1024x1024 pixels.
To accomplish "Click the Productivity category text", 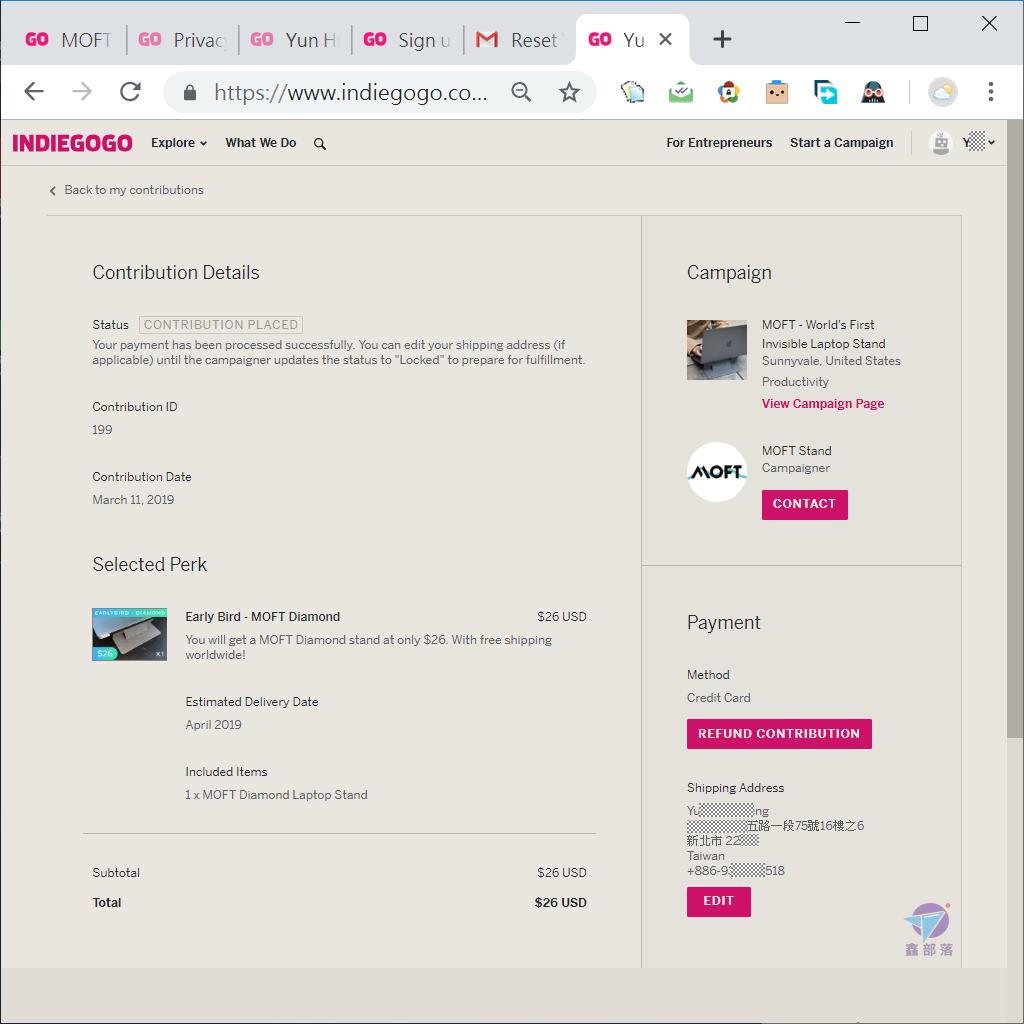I will pos(795,382).
